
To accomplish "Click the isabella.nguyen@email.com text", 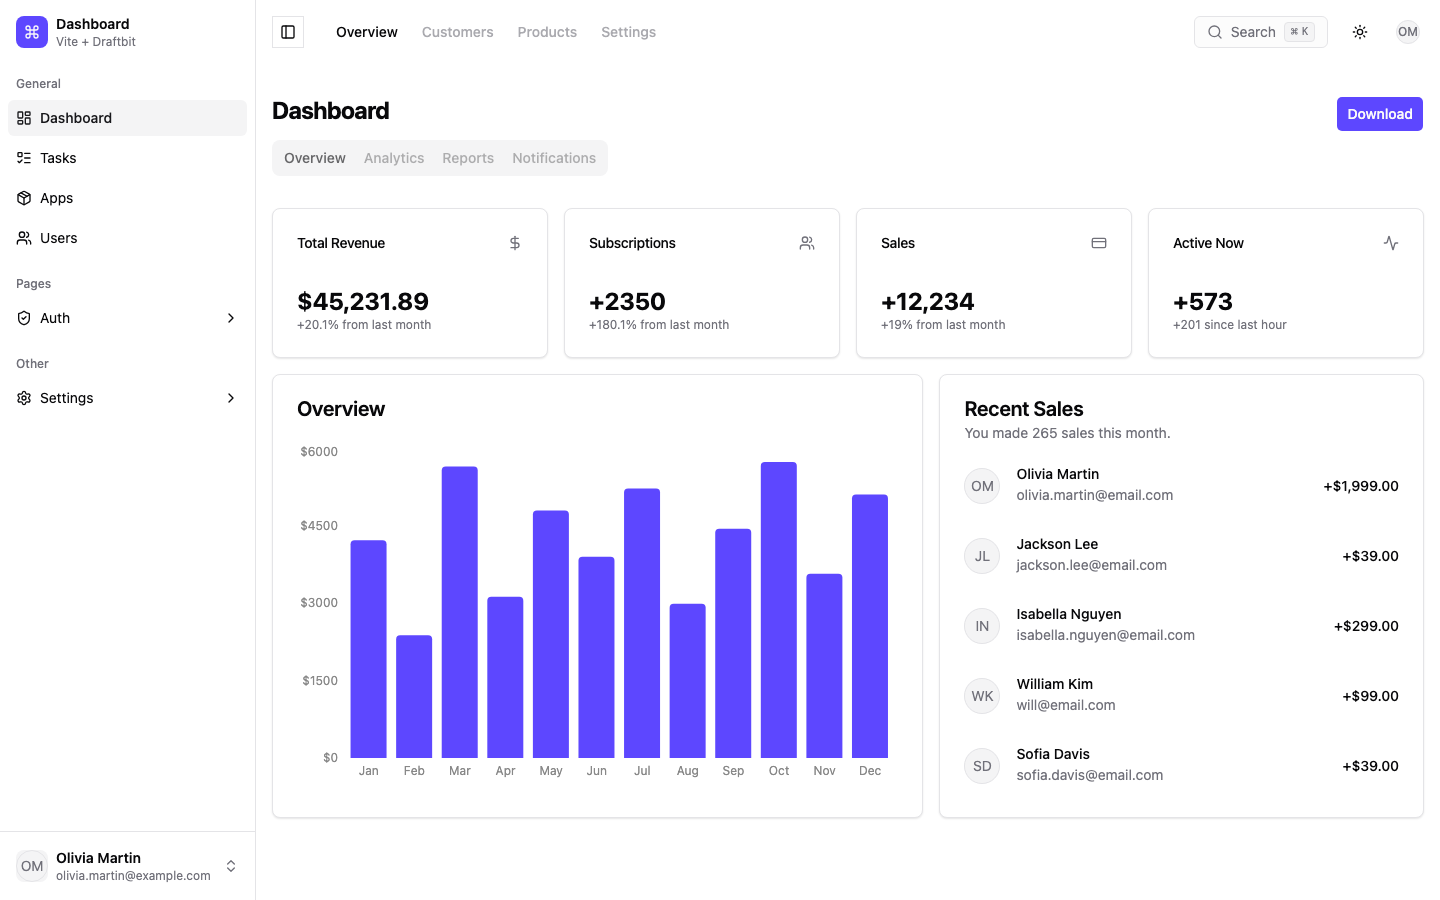I will pyautogui.click(x=1106, y=635).
